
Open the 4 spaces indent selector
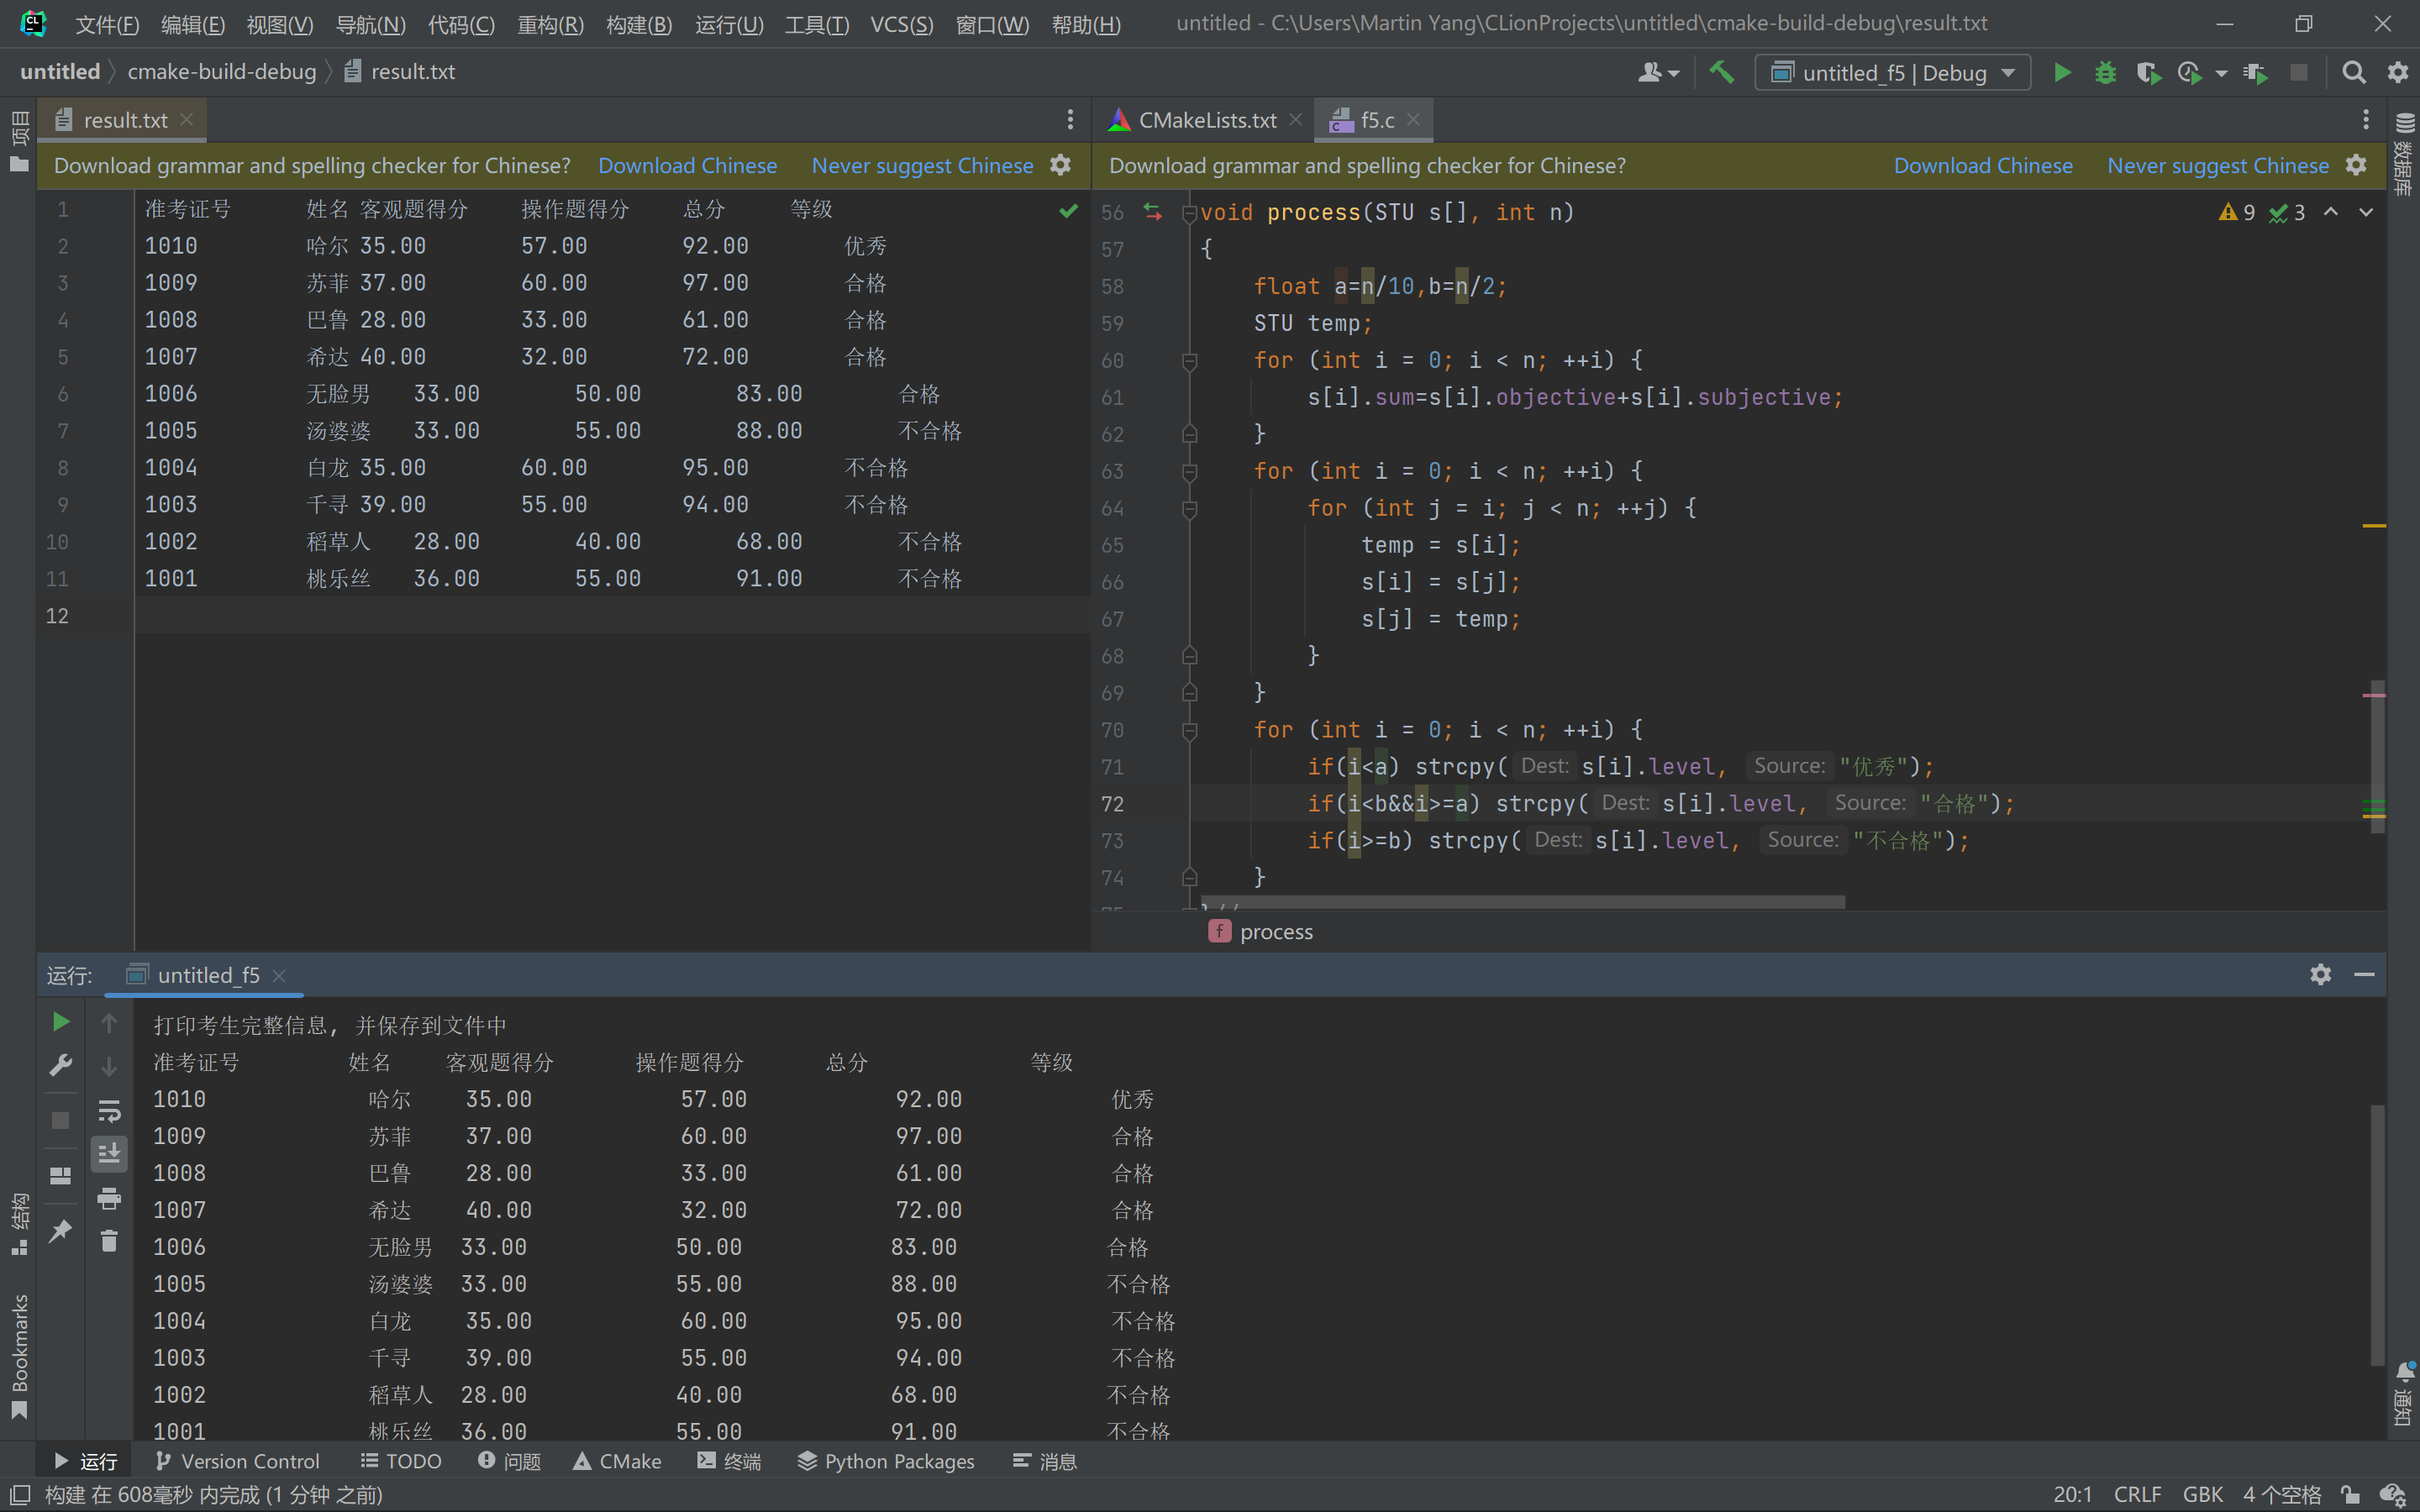coord(2281,1494)
